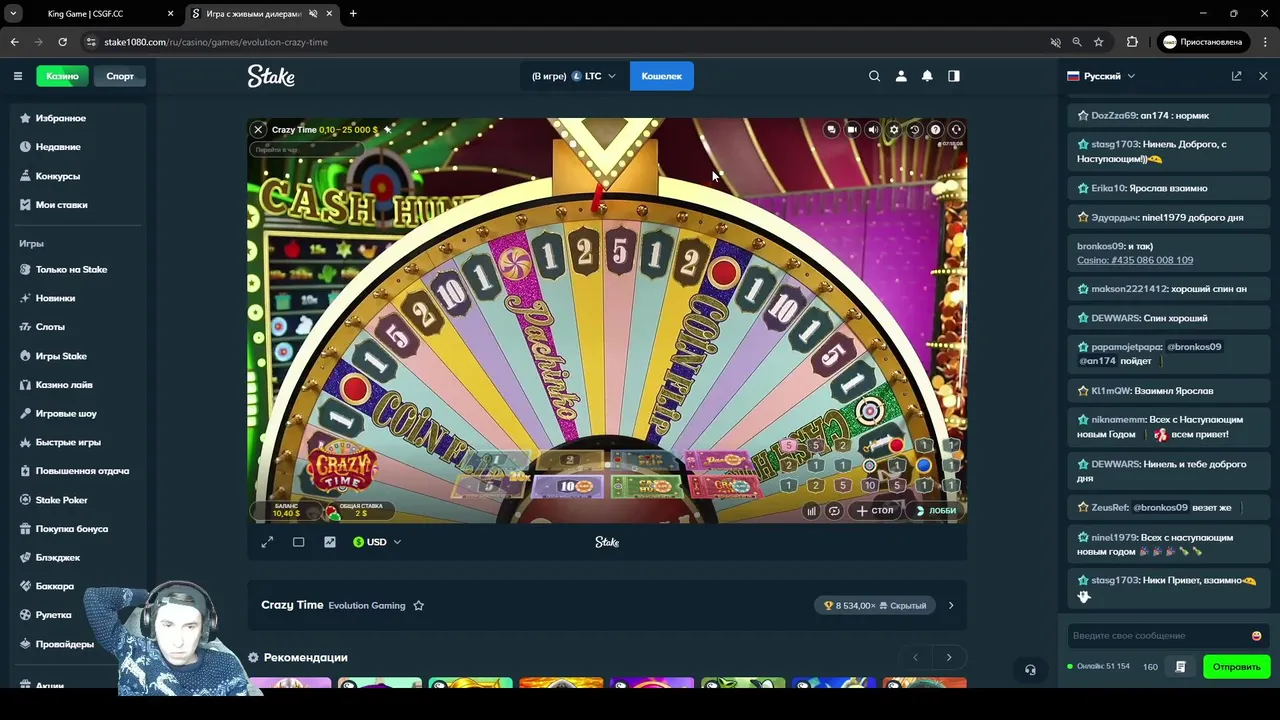Viewport: 1280px width, 720px height.
Task: Toggle the autoplay repeat icon in game
Action: 834,511
